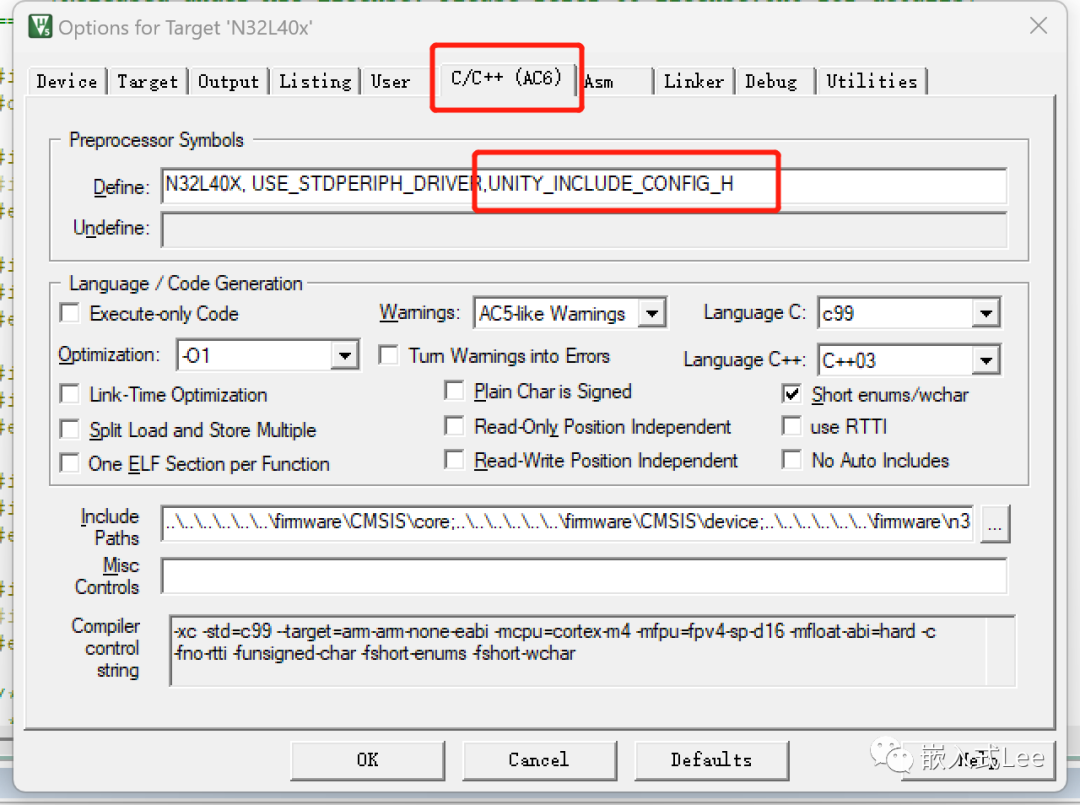Switch to the Asm tab

(x=616, y=81)
